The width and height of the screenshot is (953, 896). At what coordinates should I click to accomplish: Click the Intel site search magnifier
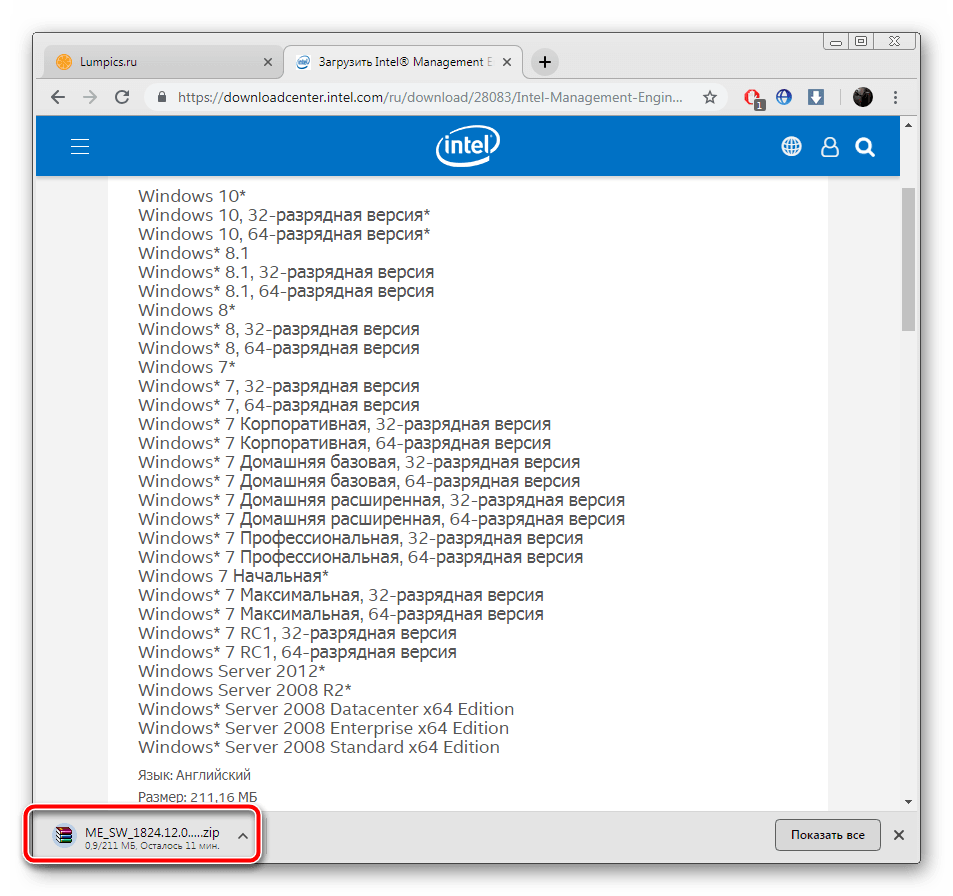[865, 148]
